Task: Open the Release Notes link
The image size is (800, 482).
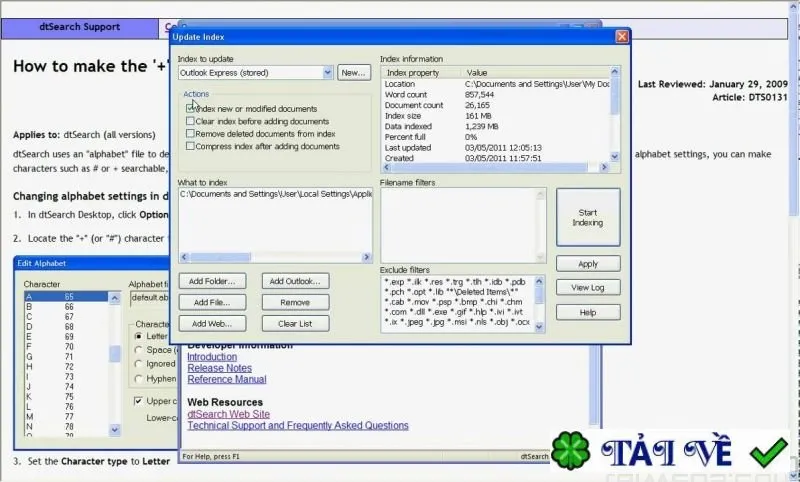Action: [x=219, y=368]
